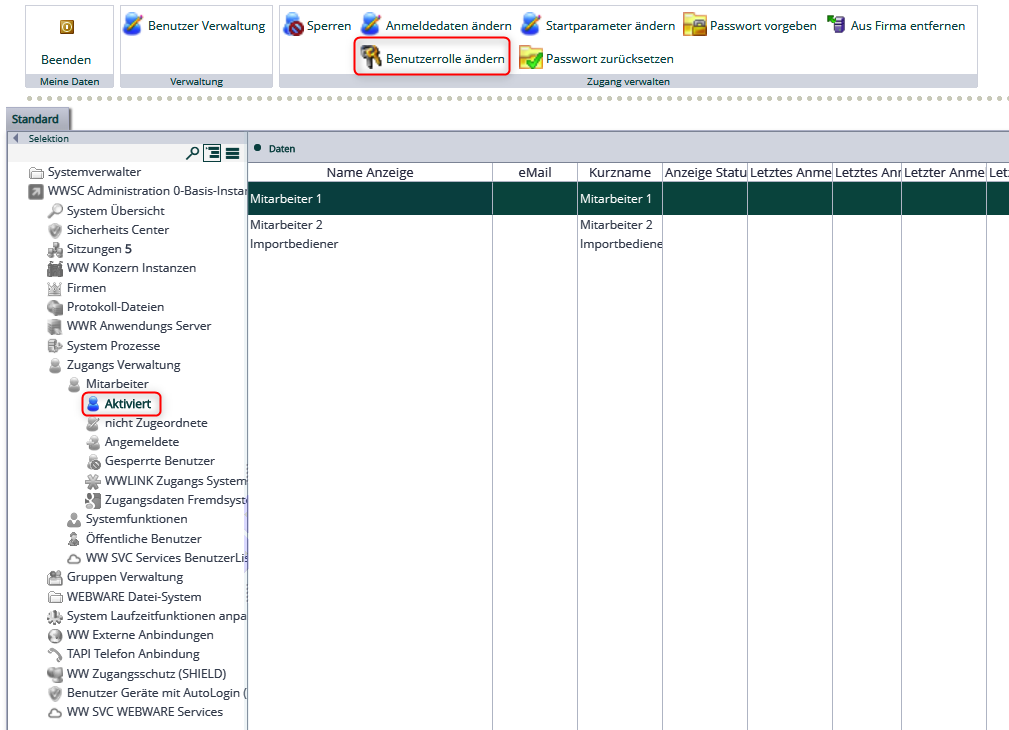Click the Anmeldedaten ändern icon
Image resolution: width=1009 pixels, height=730 pixels.
point(371,25)
